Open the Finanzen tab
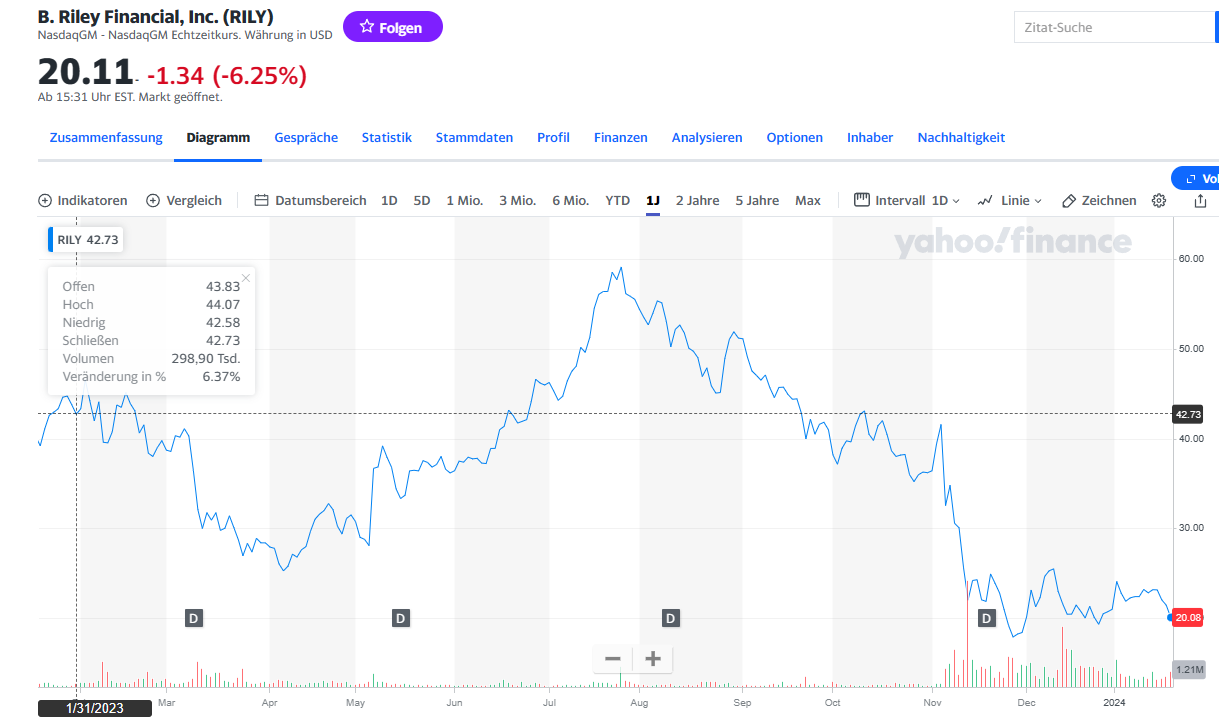1219x718 pixels. [x=620, y=137]
